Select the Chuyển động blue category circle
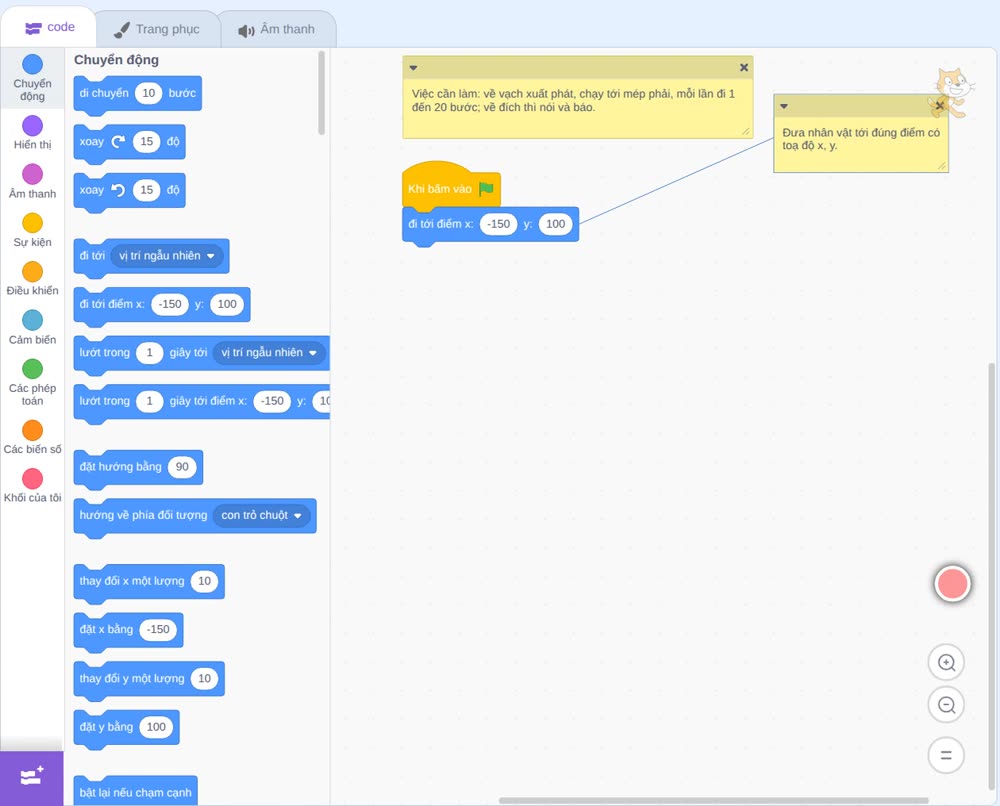The width and height of the screenshot is (1000, 806). tap(33, 64)
